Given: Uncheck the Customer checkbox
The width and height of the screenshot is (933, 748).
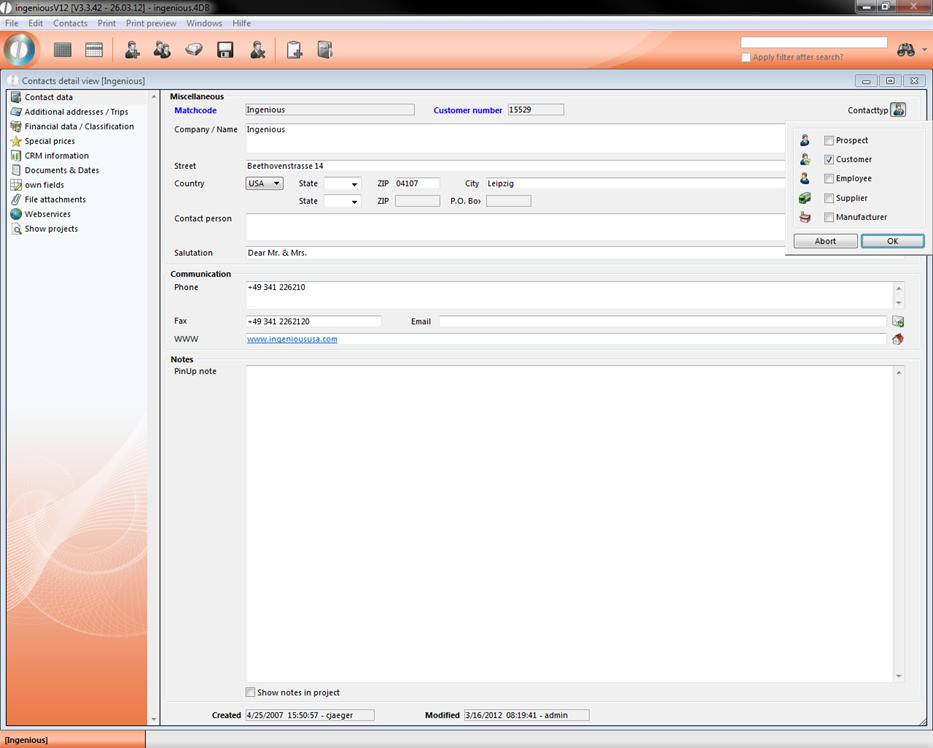Looking at the screenshot, I should pos(829,160).
